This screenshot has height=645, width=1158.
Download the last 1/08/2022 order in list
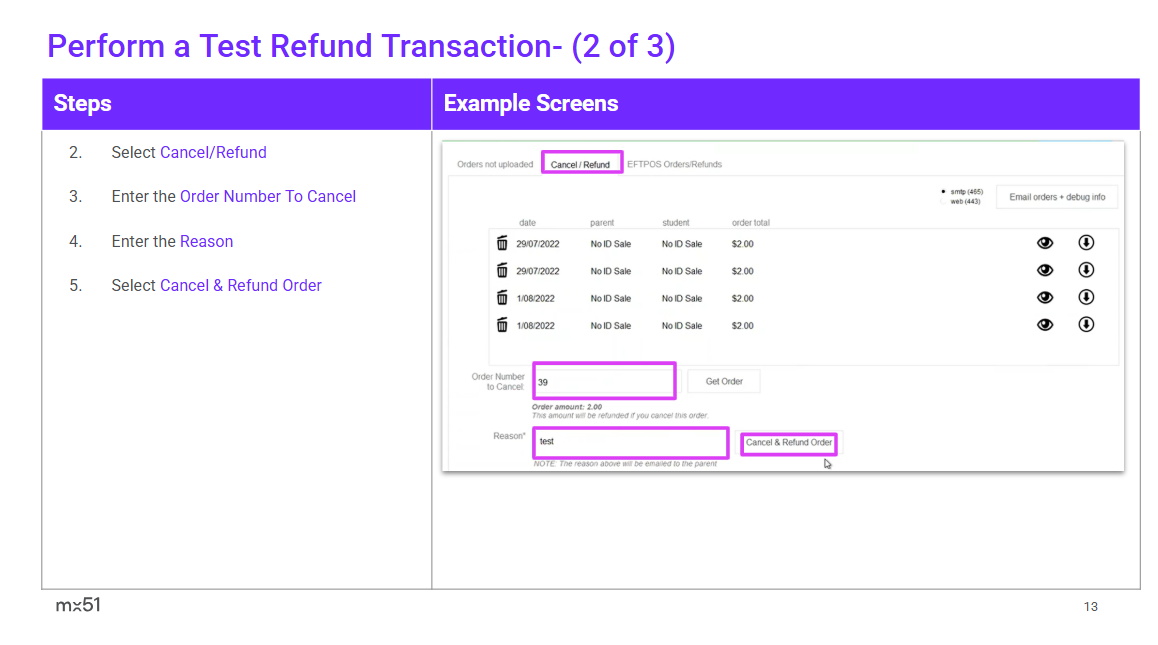point(1086,324)
